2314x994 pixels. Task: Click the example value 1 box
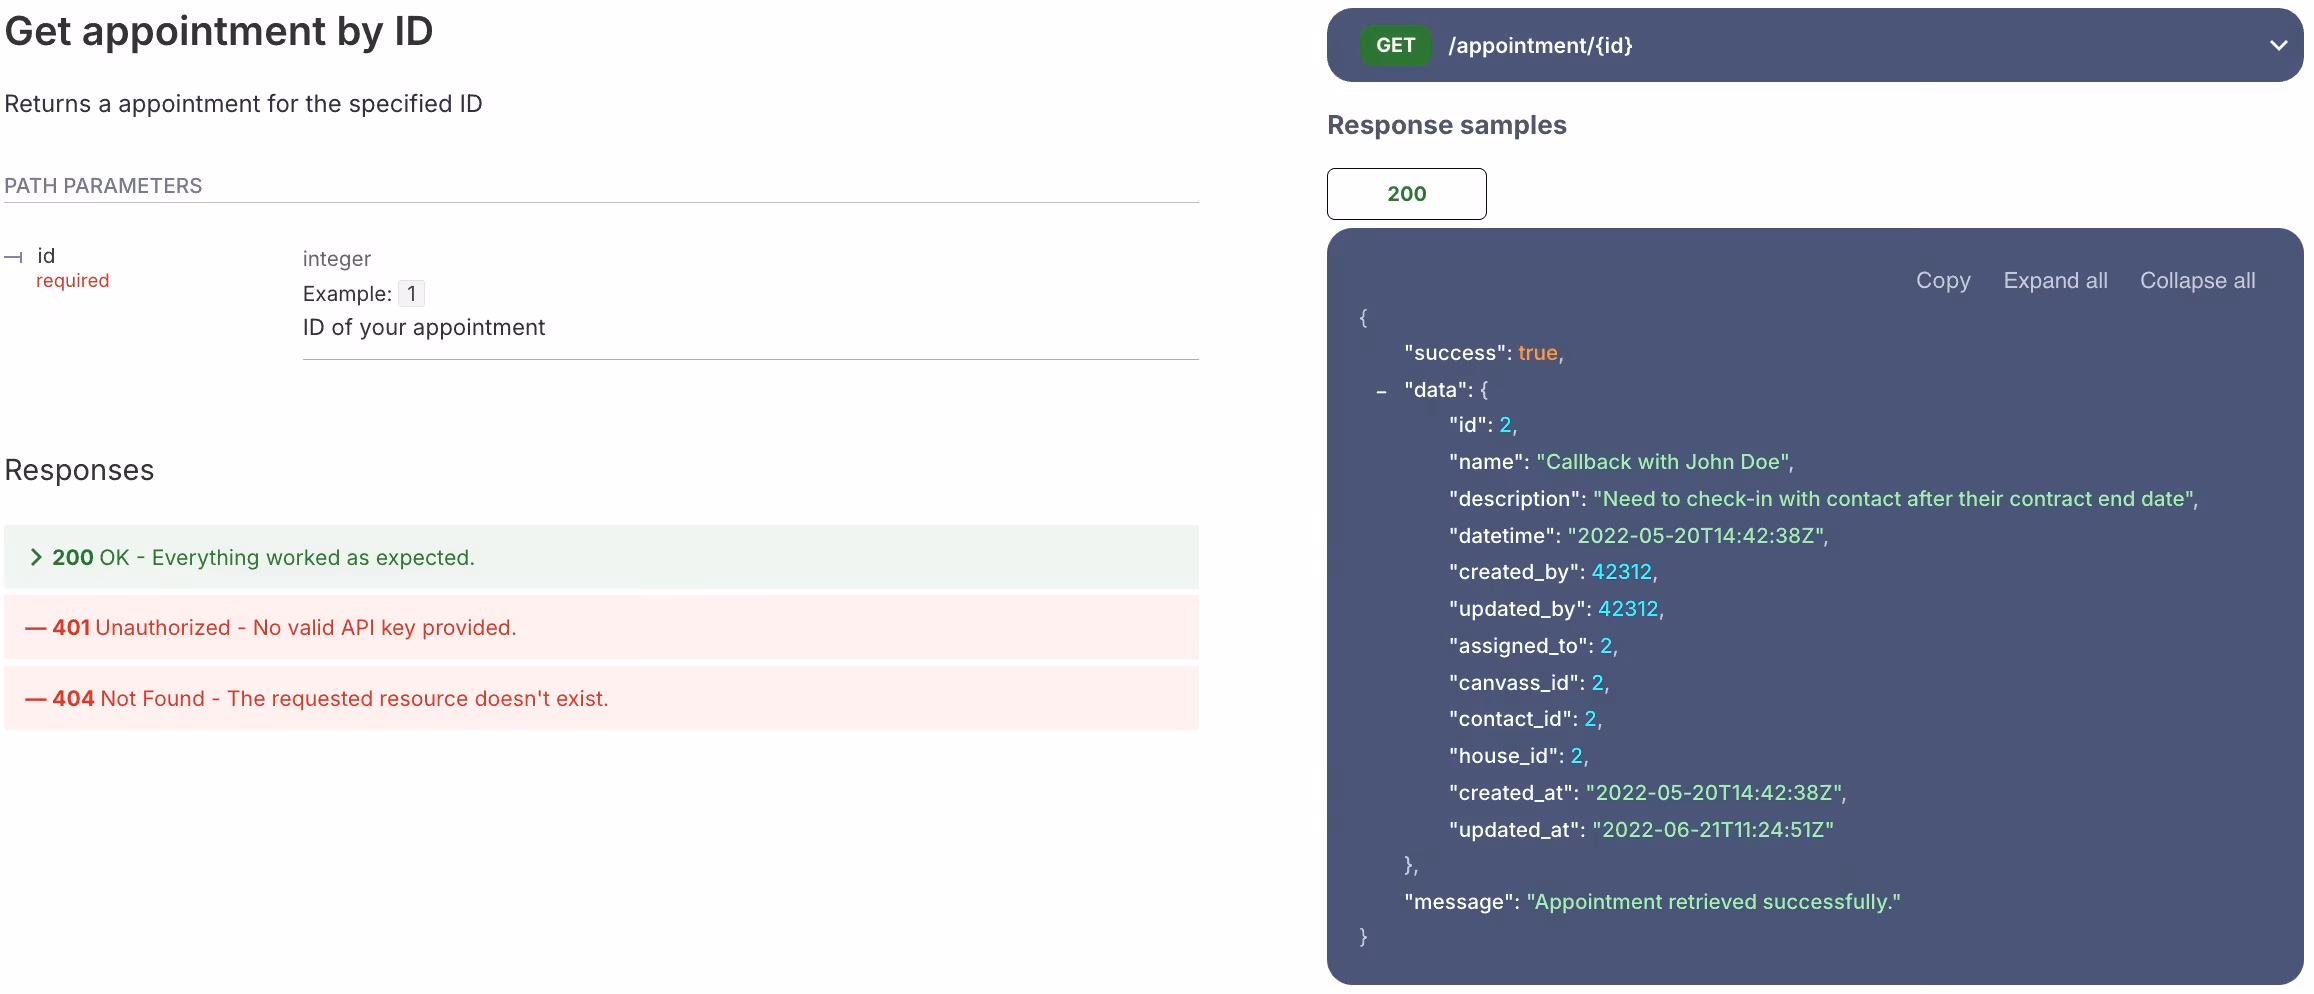point(411,294)
